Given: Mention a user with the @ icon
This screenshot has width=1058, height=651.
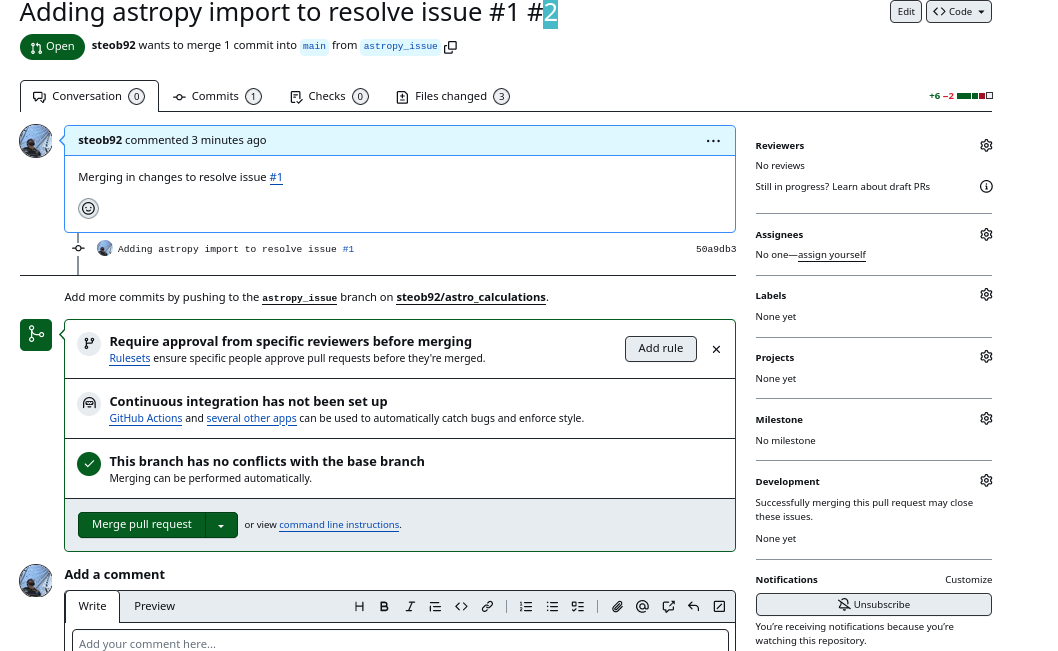Looking at the screenshot, I should [643, 606].
